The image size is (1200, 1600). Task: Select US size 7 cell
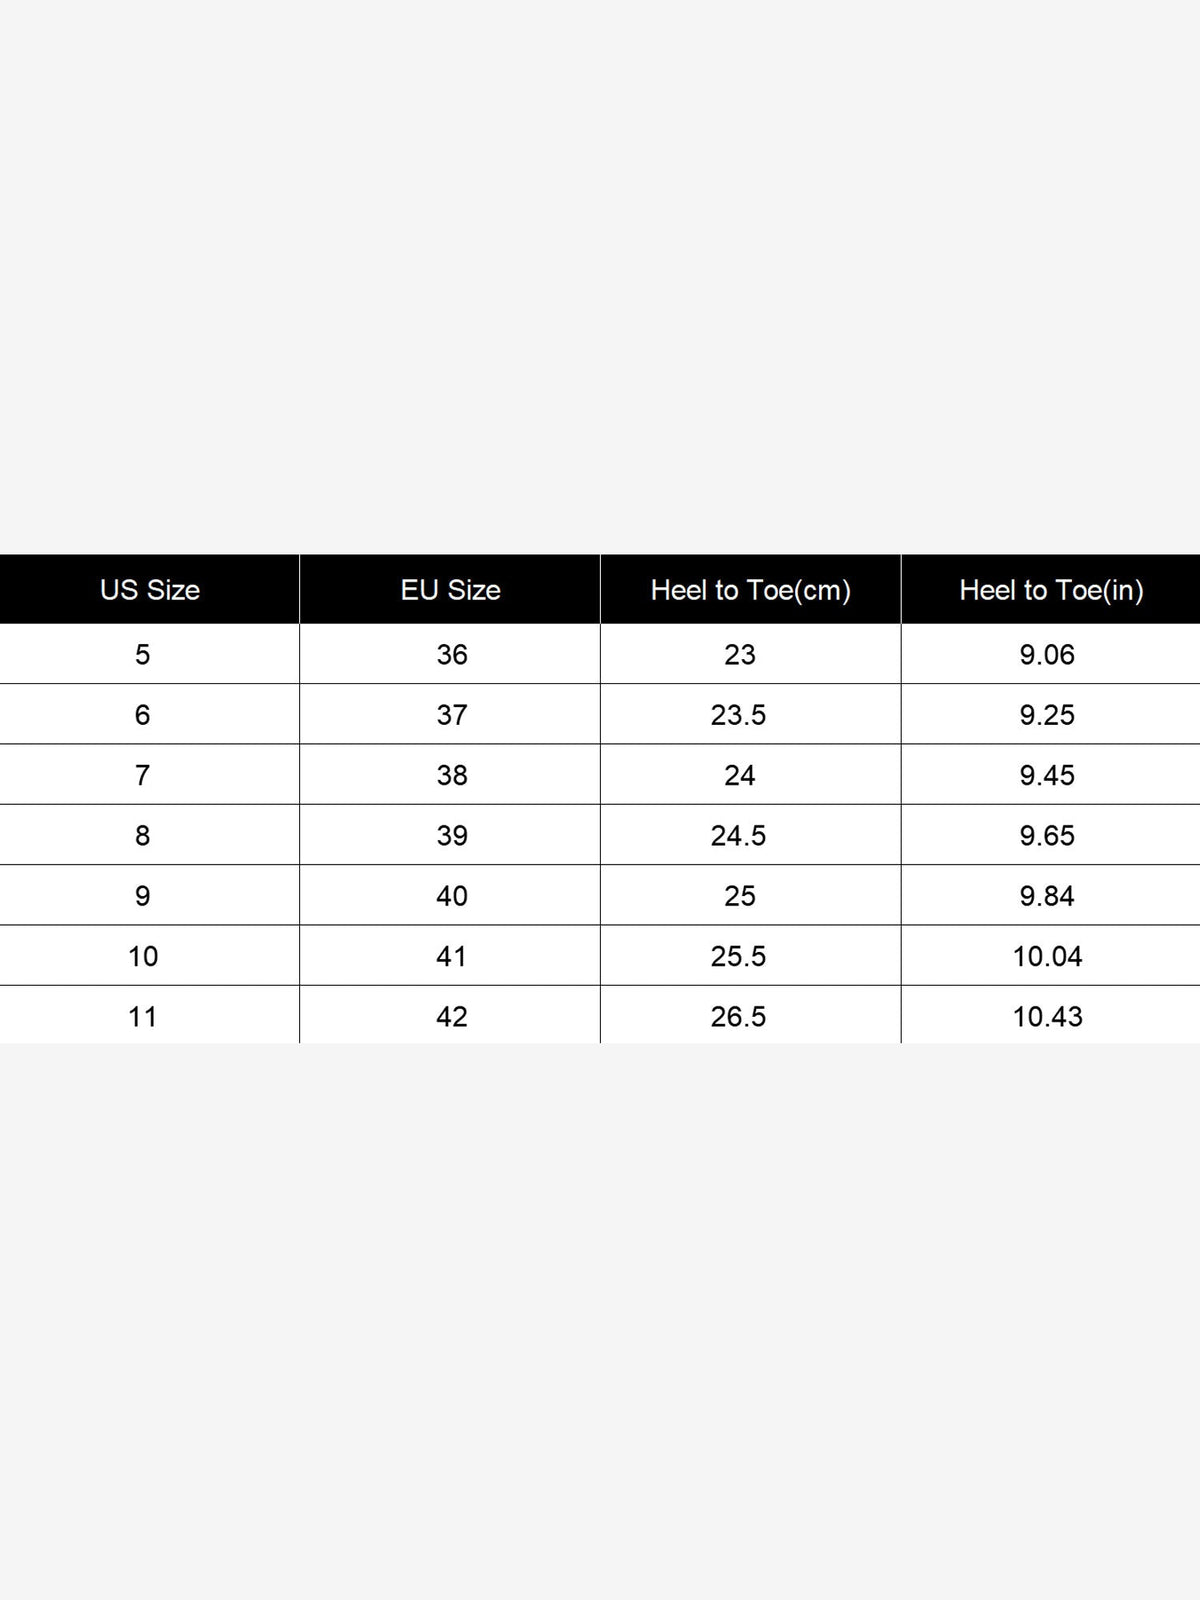pos(149,775)
